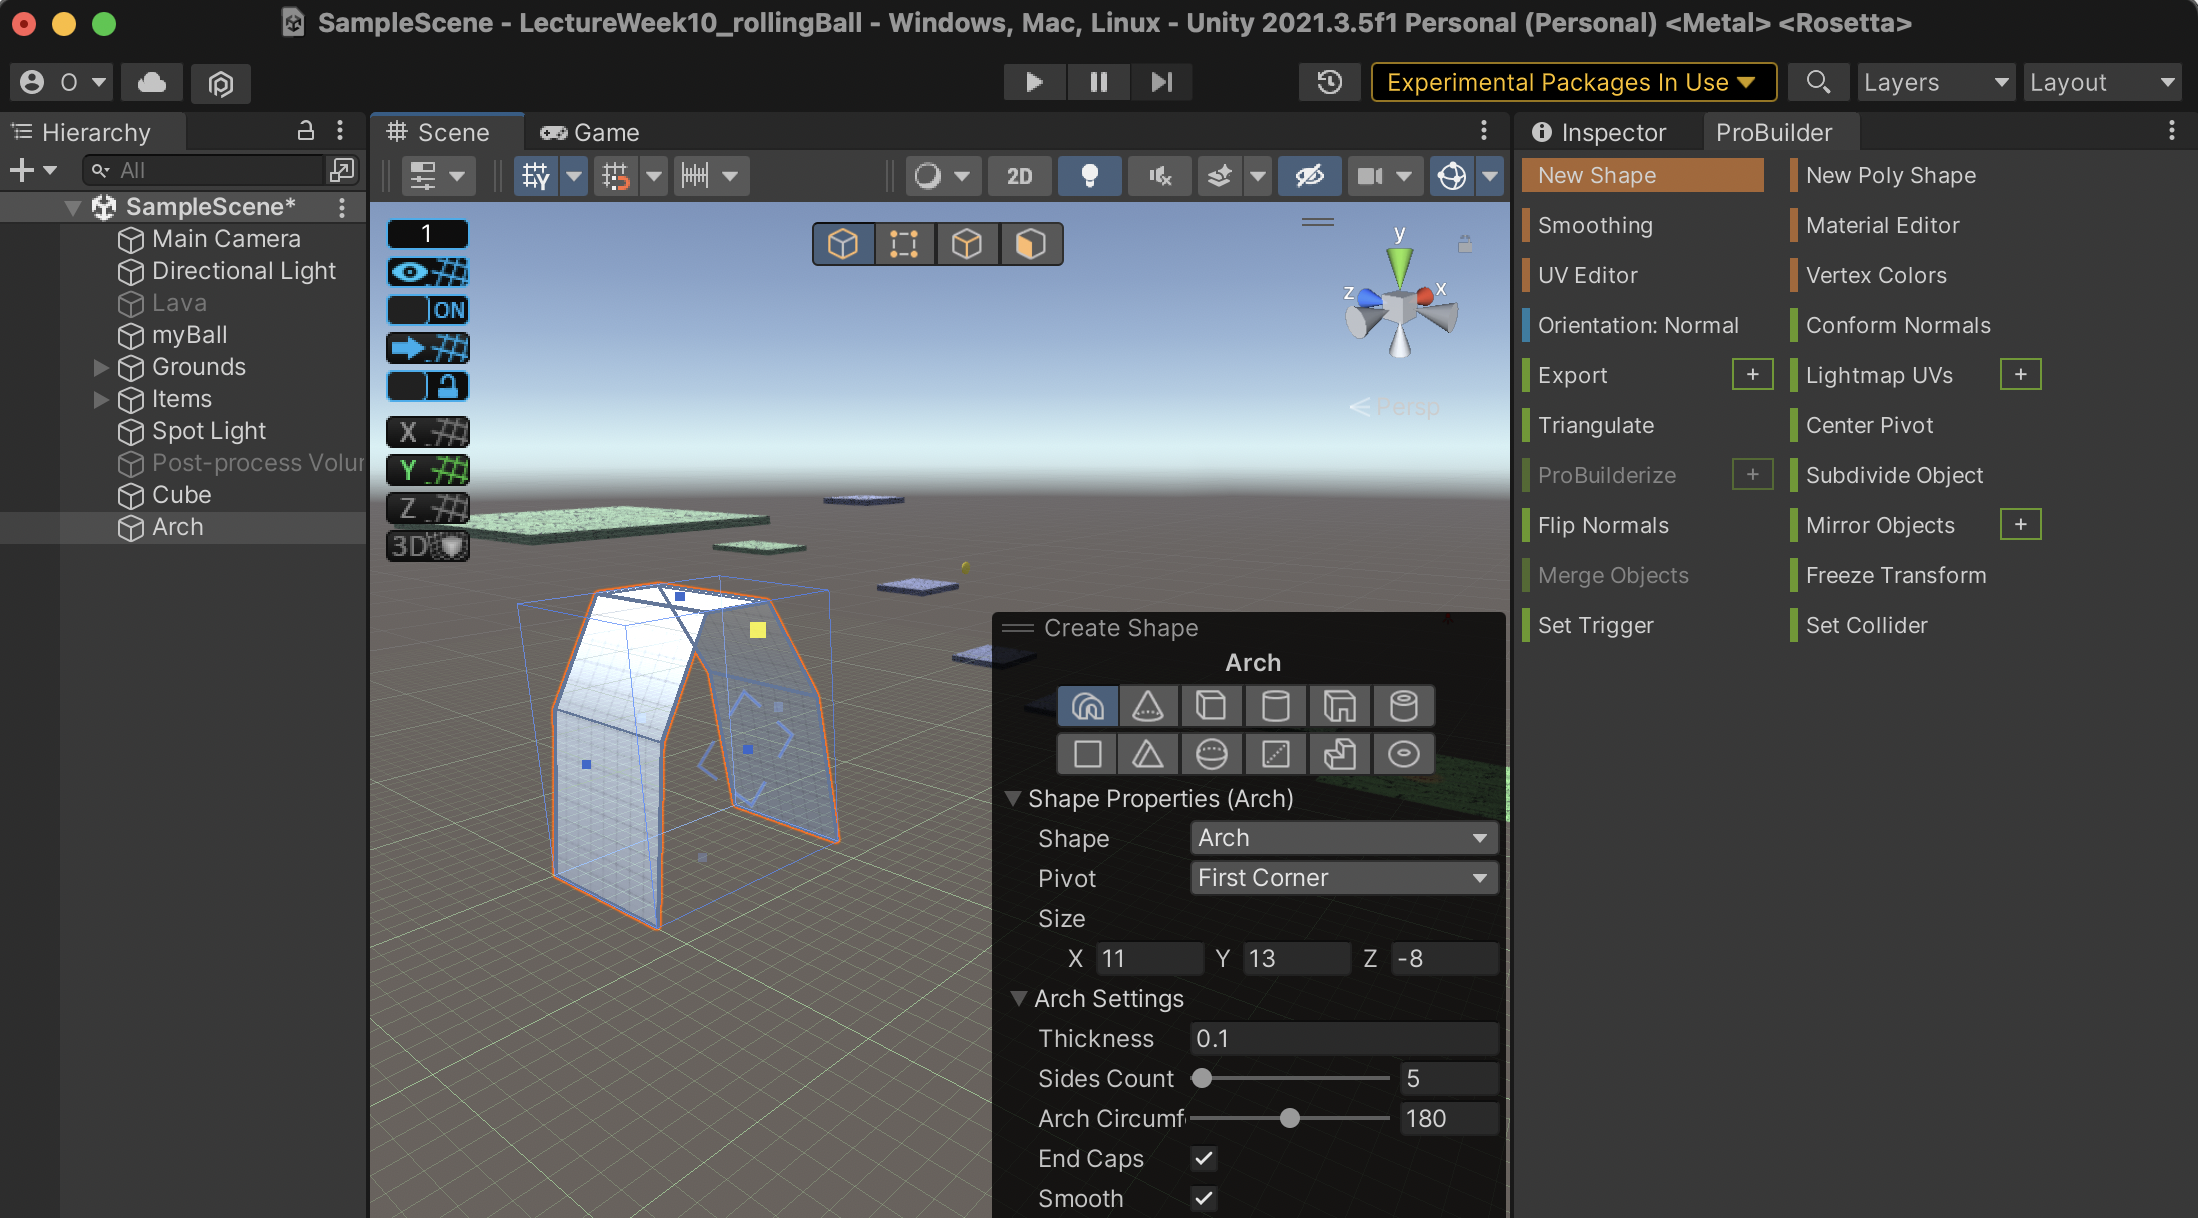Toggle hidden objects visibility in scene
2198x1218 pixels.
click(x=1309, y=176)
